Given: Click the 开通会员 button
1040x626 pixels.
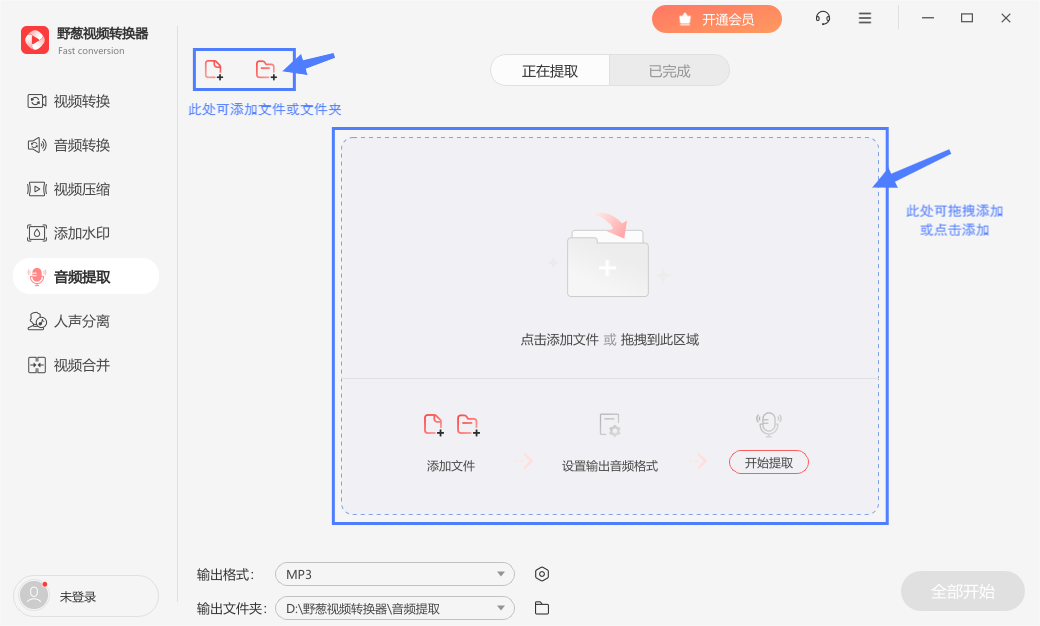Looking at the screenshot, I should click(716, 19).
